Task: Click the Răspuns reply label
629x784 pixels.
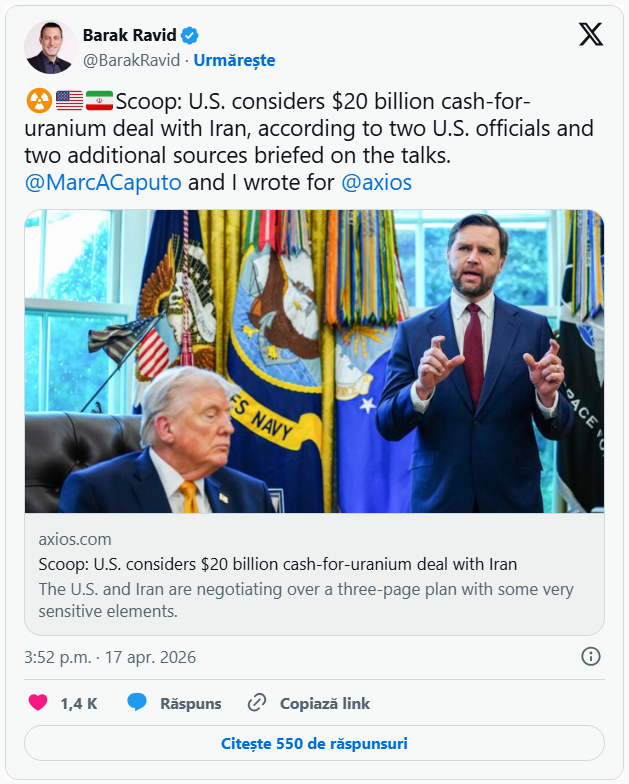Action: coord(191,703)
